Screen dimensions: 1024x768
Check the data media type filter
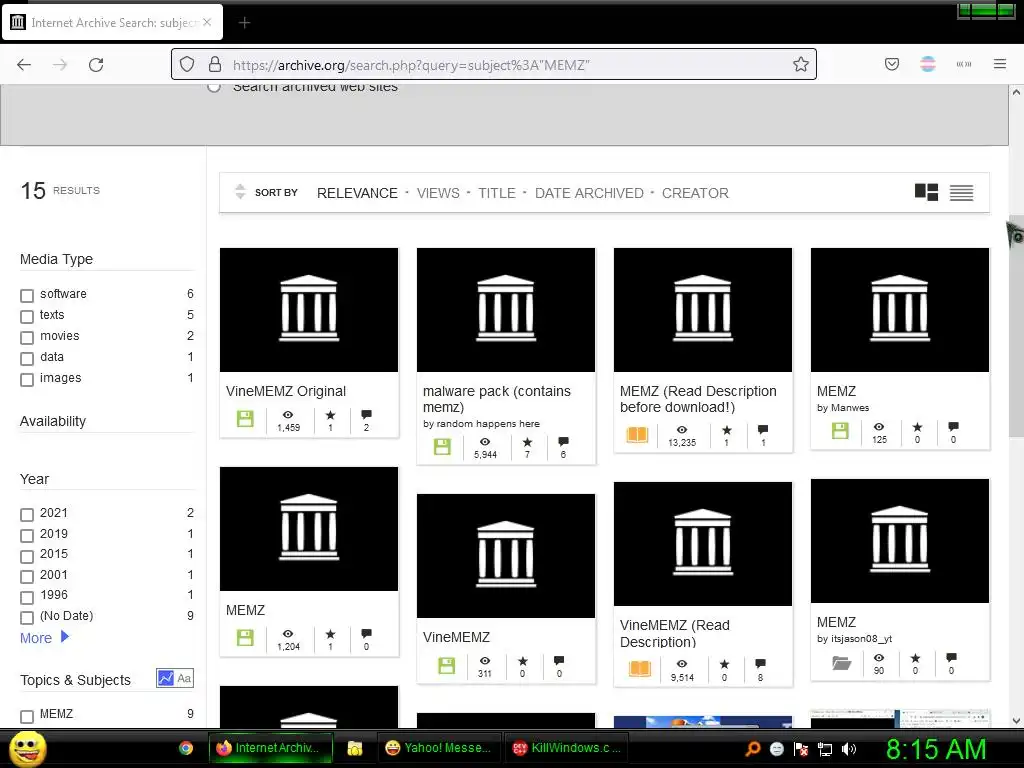[x=27, y=359]
